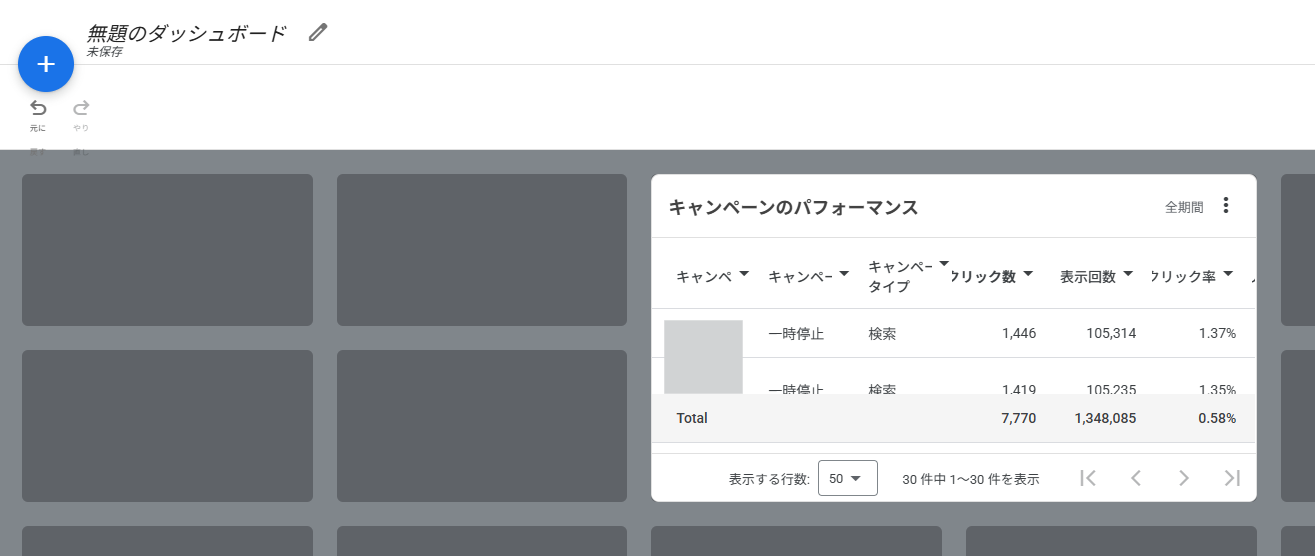Open the キャンペーン タイプ column header menu

(943, 263)
